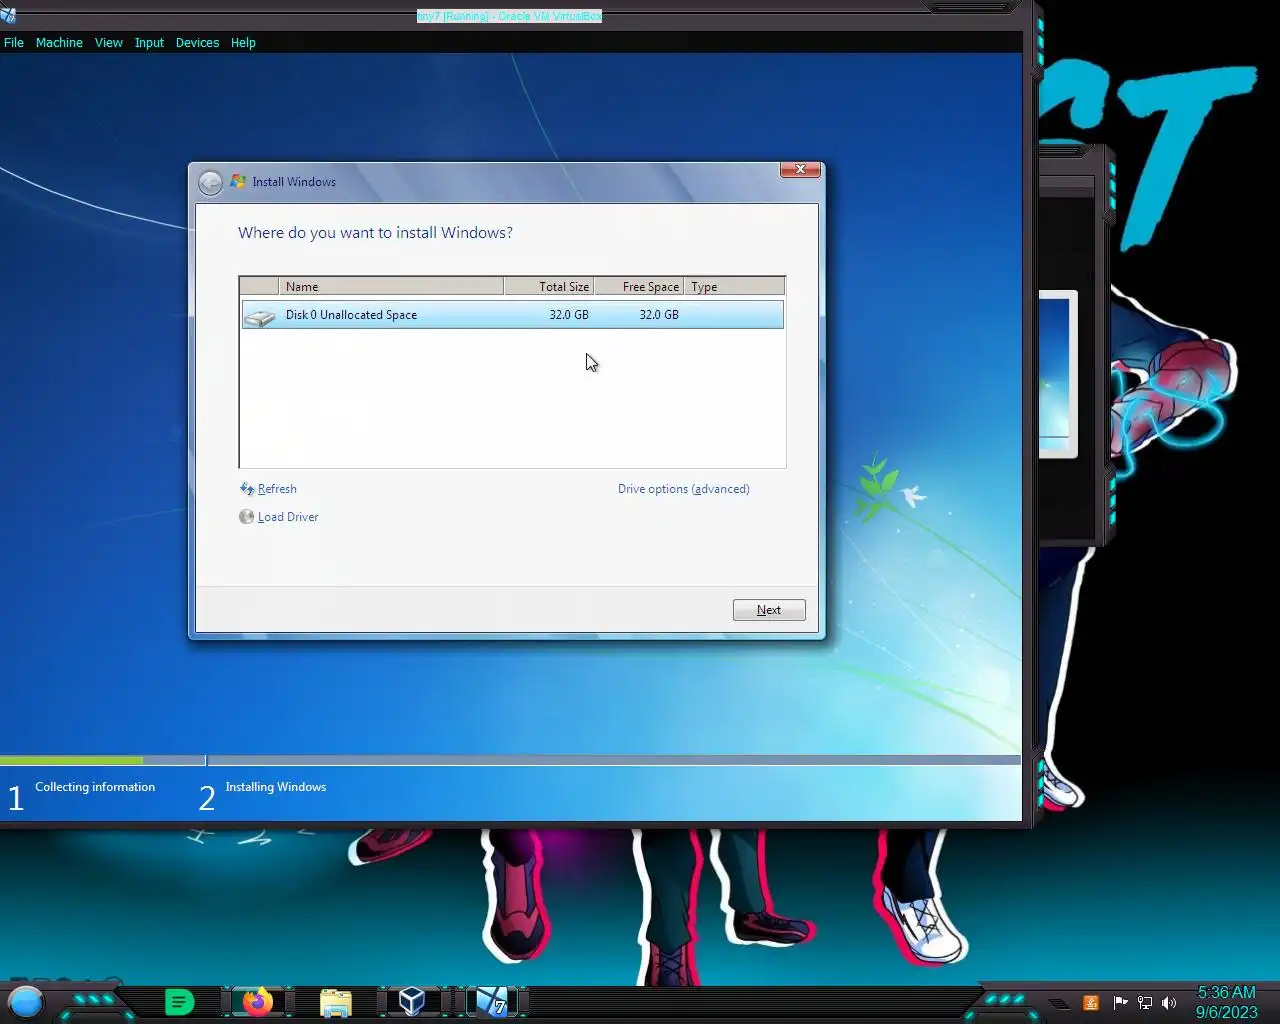The height and width of the screenshot is (1024, 1280).
Task: Open the Start orb on the taskbar
Action: (26, 1001)
